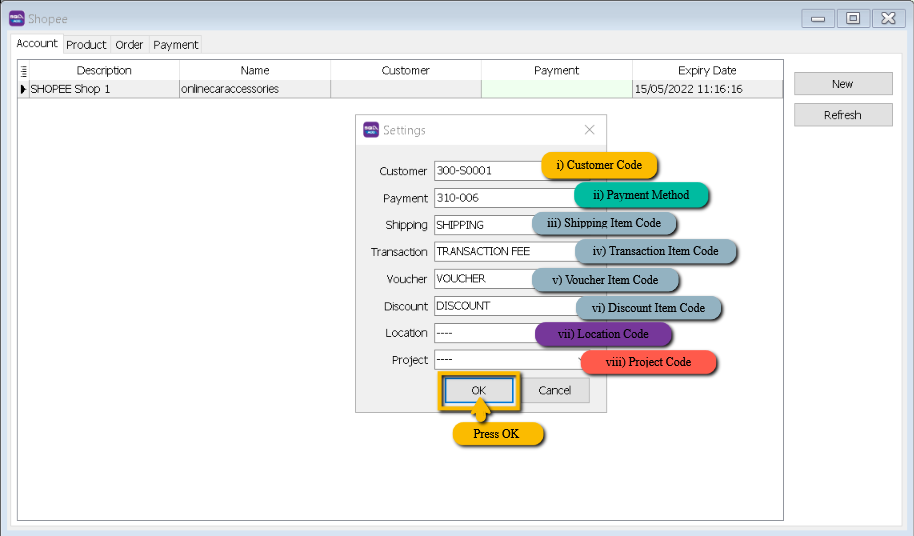
Task: Maximize the Shopee window
Action: click(852, 18)
